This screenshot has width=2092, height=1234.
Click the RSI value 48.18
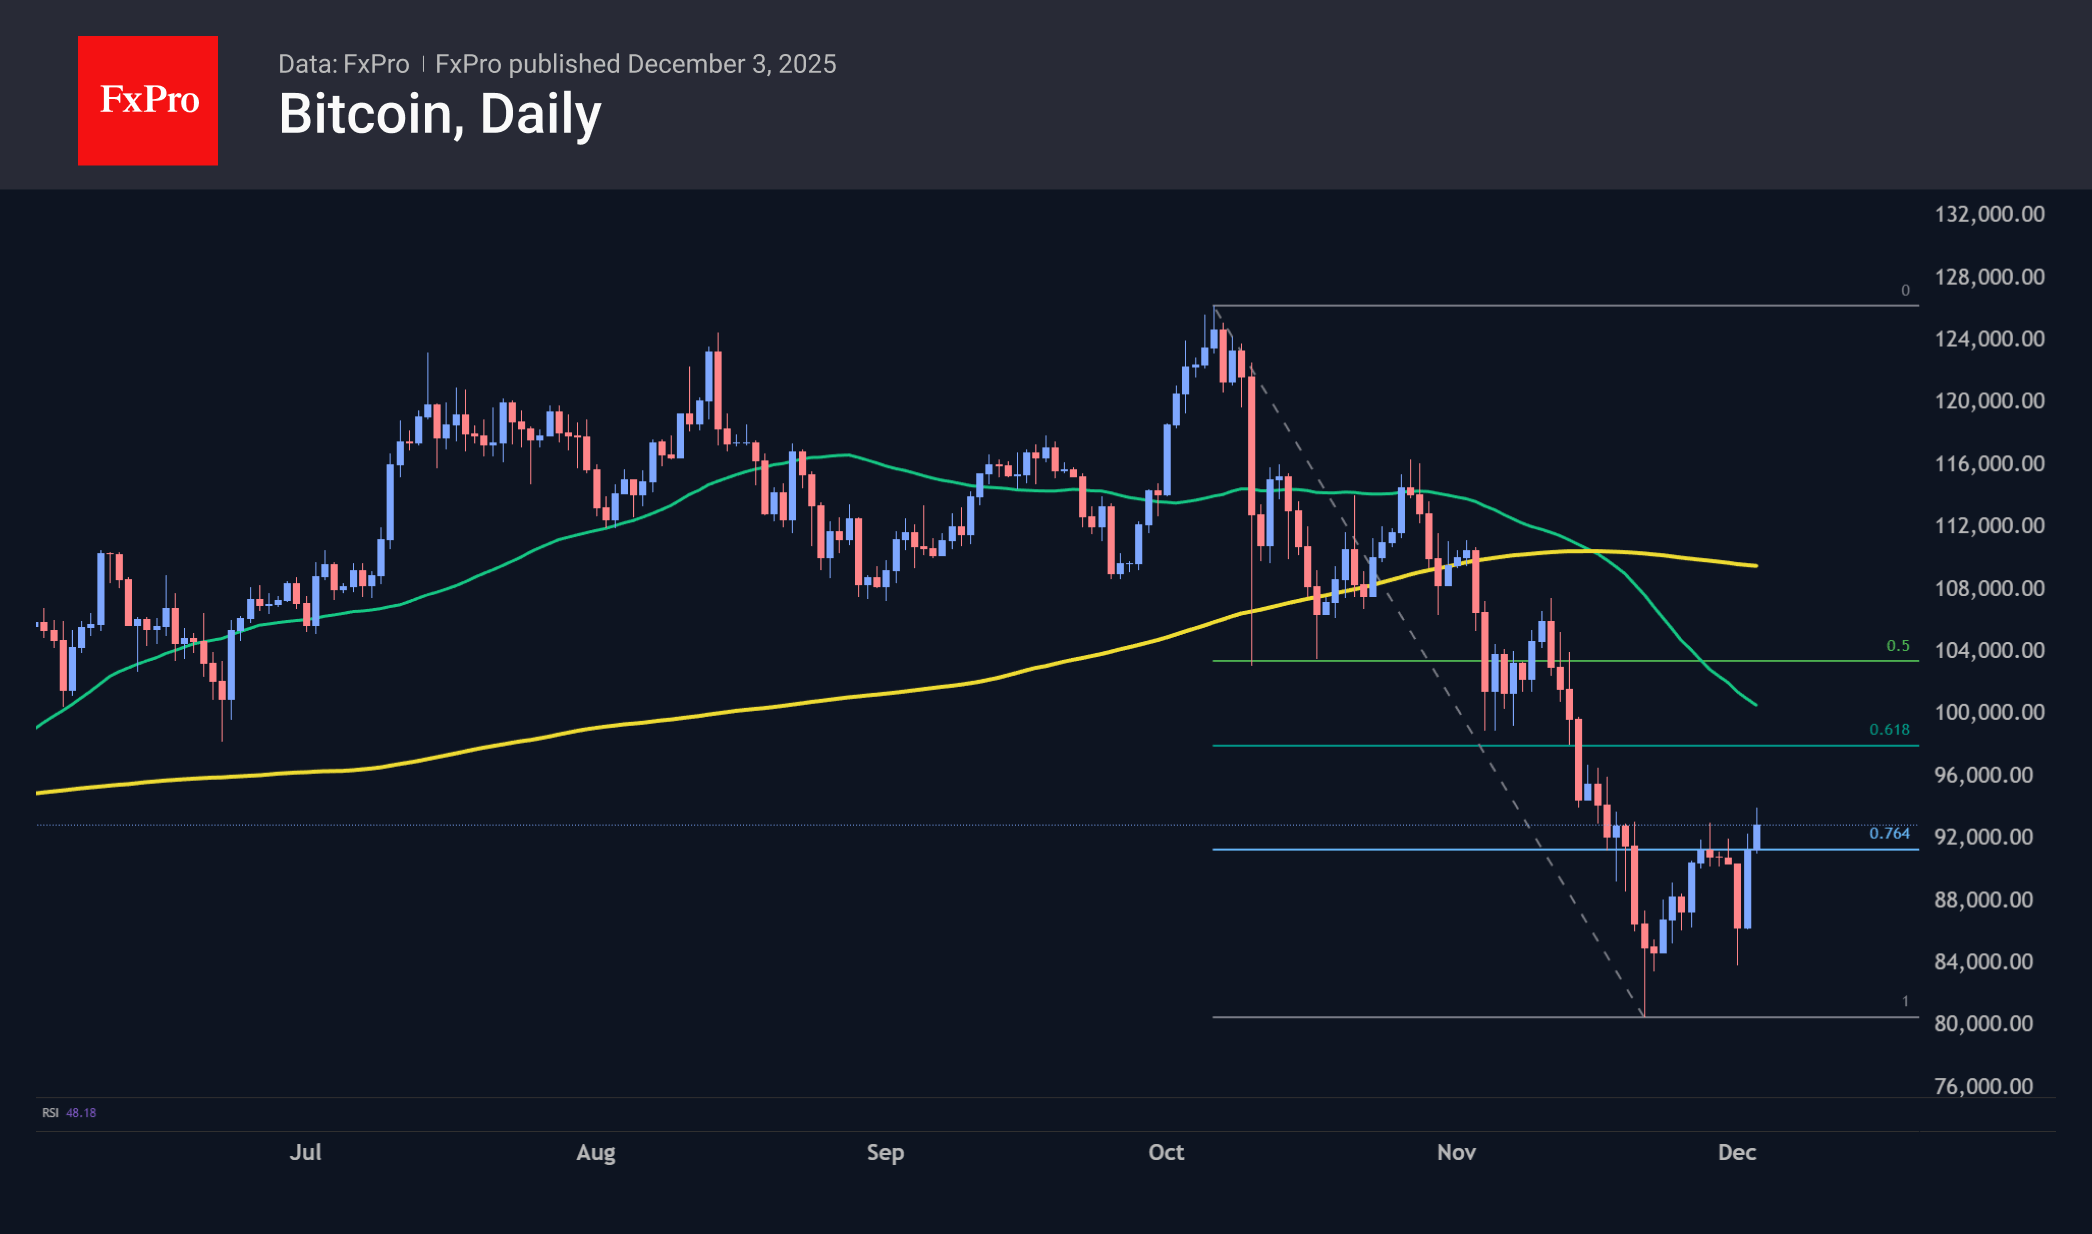[81, 1112]
